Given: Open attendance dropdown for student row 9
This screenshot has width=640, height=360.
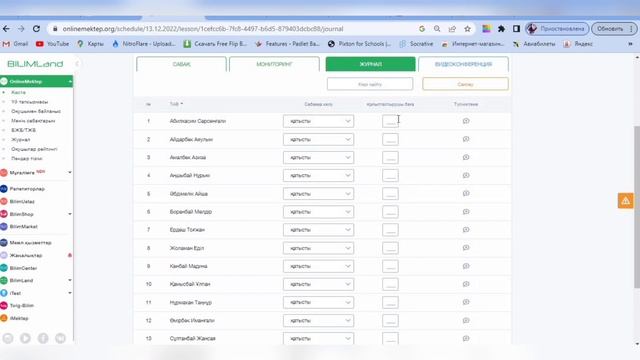Looking at the screenshot, I should click(318, 266).
